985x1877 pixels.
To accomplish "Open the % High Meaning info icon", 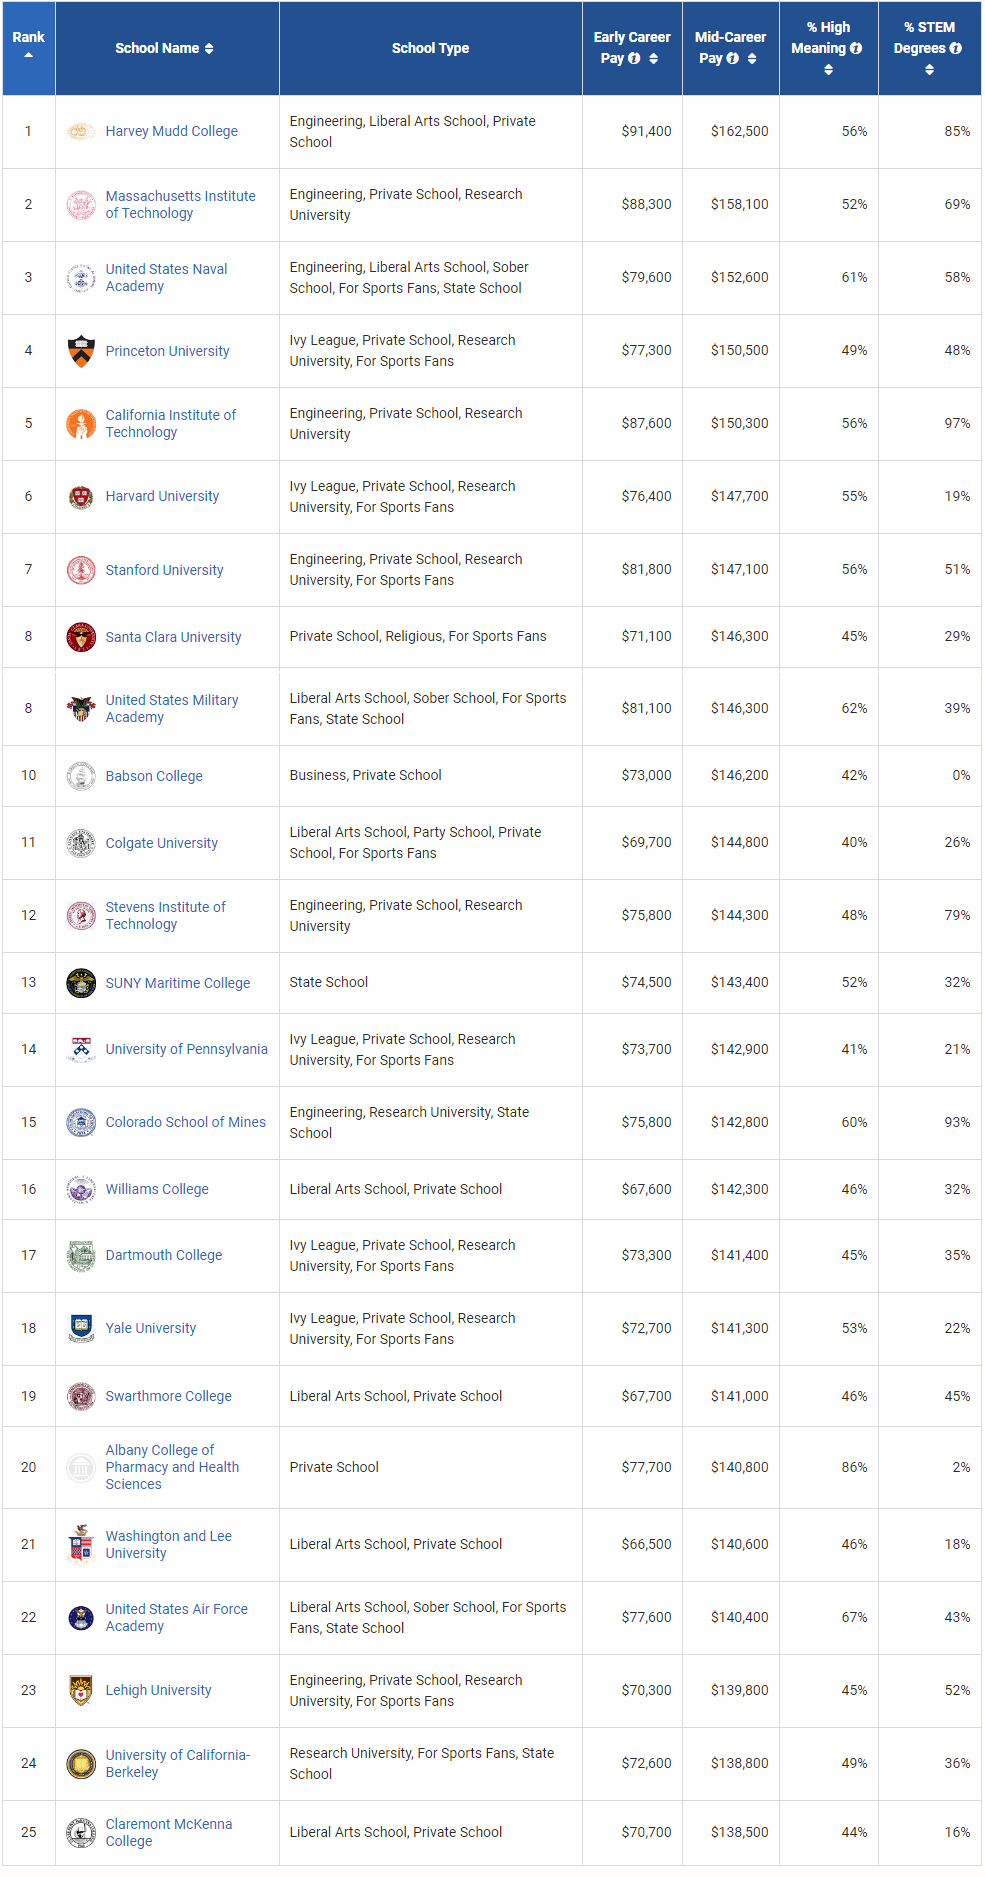I will coord(856,48).
